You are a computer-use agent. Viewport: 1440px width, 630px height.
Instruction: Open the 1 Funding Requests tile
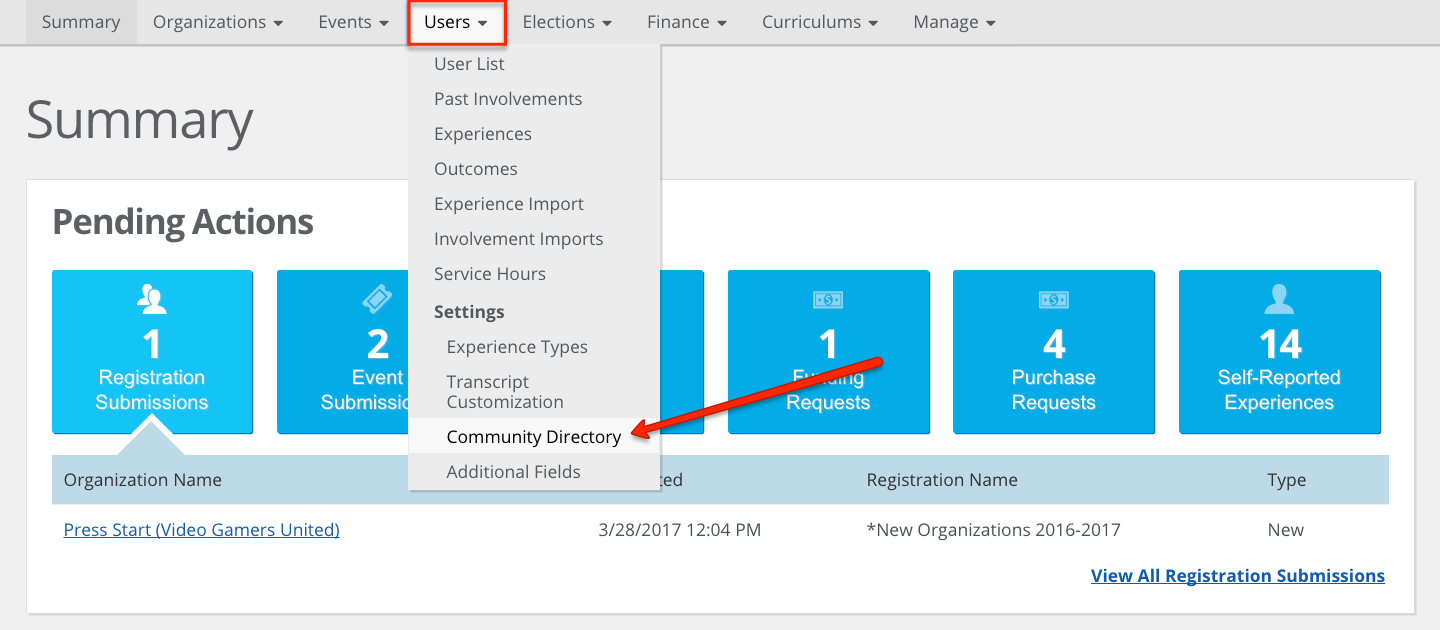828,352
